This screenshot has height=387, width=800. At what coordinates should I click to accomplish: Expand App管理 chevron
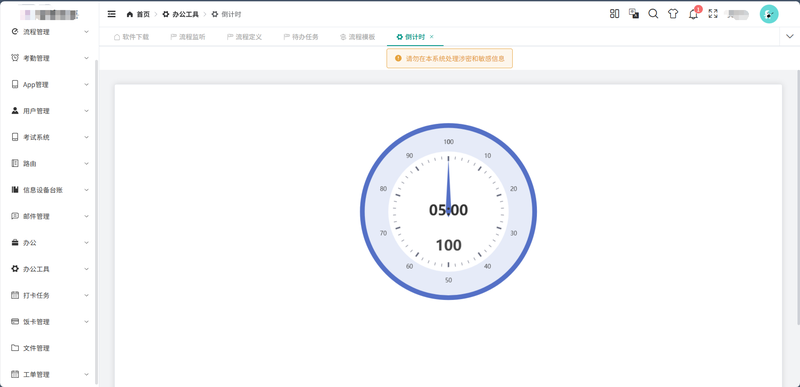(x=86, y=85)
